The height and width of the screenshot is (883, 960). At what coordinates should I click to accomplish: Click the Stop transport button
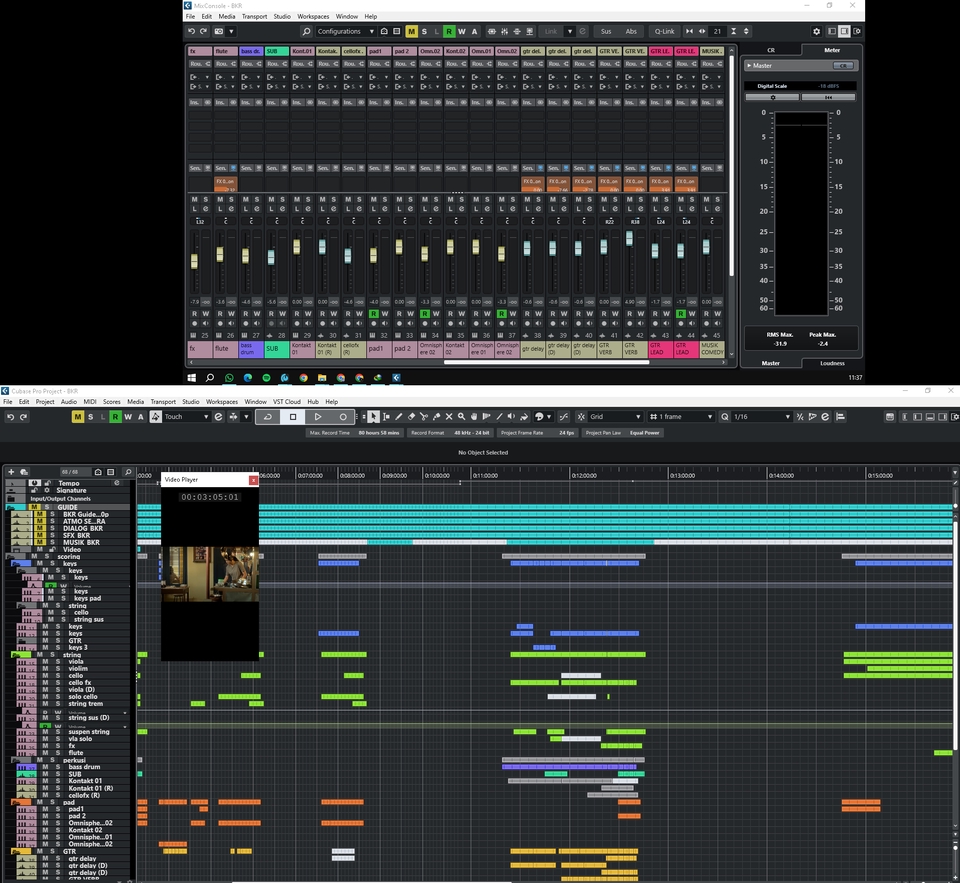click(293, 417)
